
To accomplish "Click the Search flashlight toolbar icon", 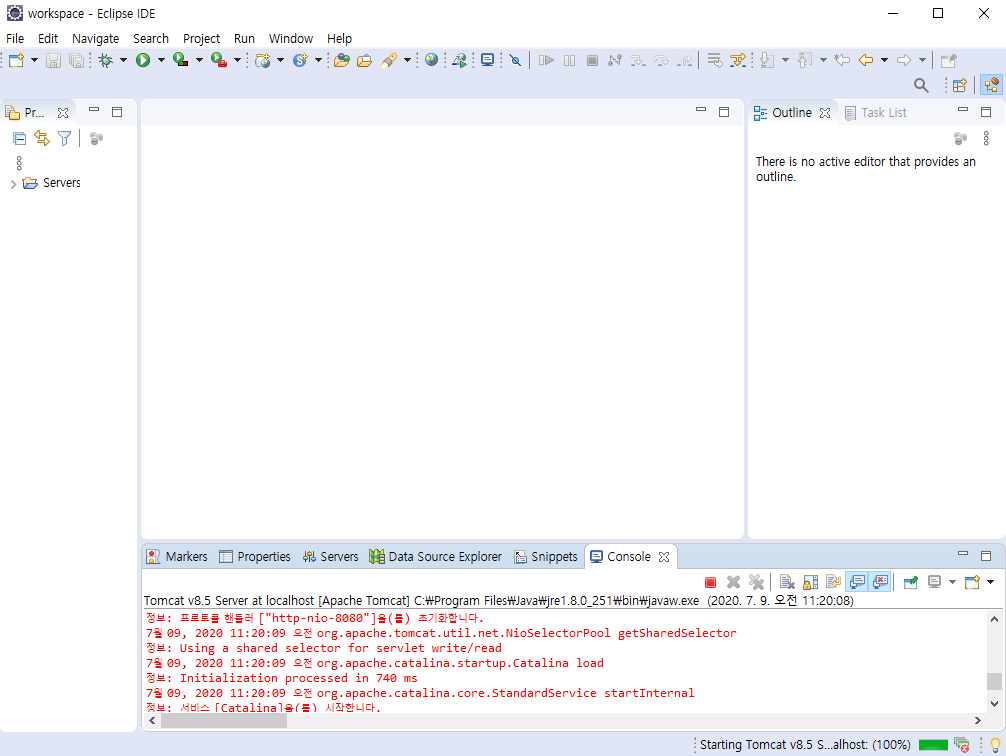I will coord(389,60).
